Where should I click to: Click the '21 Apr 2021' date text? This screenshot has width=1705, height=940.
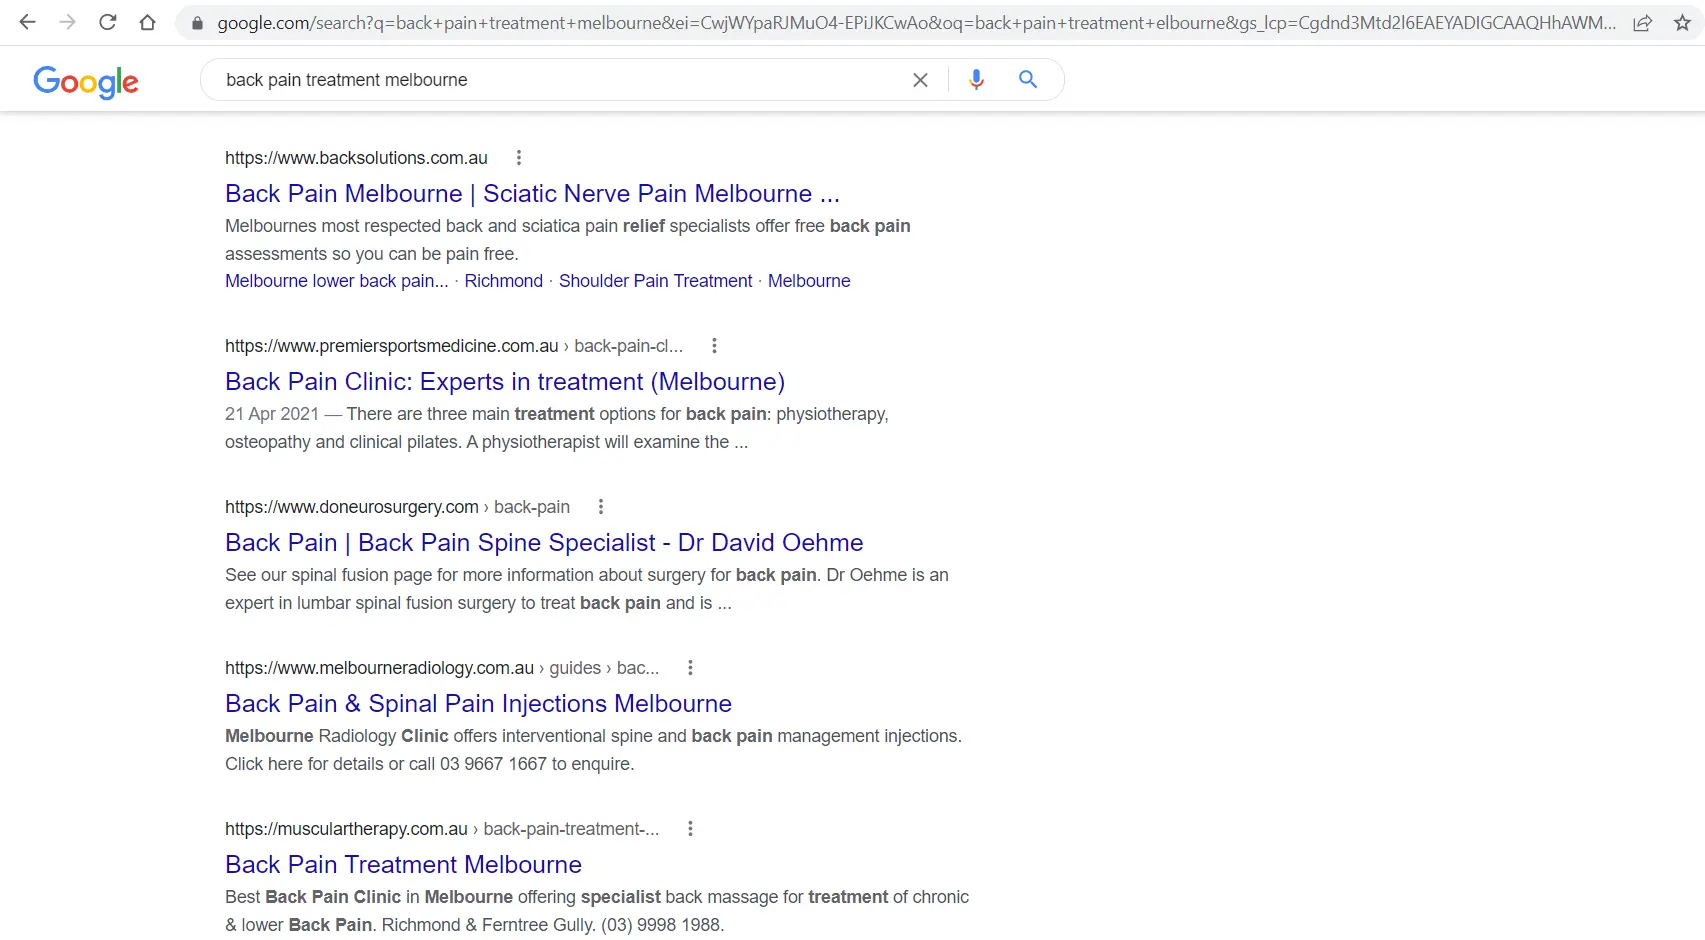[272, 414]
